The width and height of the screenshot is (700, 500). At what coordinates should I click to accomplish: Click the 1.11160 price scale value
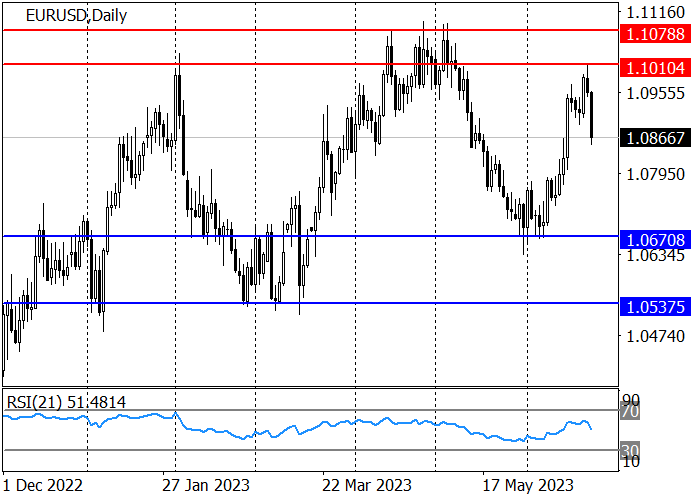click(655, 12)
